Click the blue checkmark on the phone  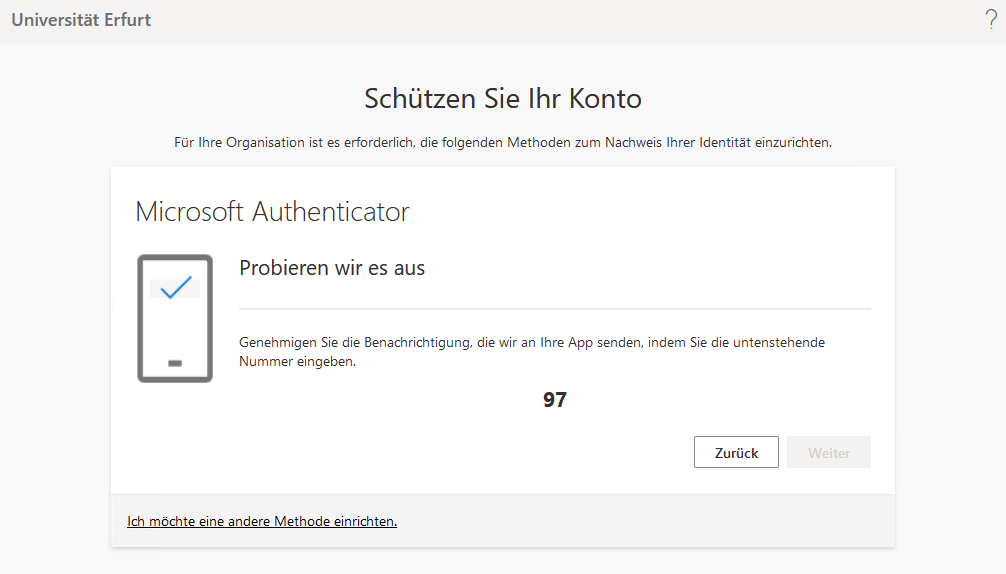[175, 288]
